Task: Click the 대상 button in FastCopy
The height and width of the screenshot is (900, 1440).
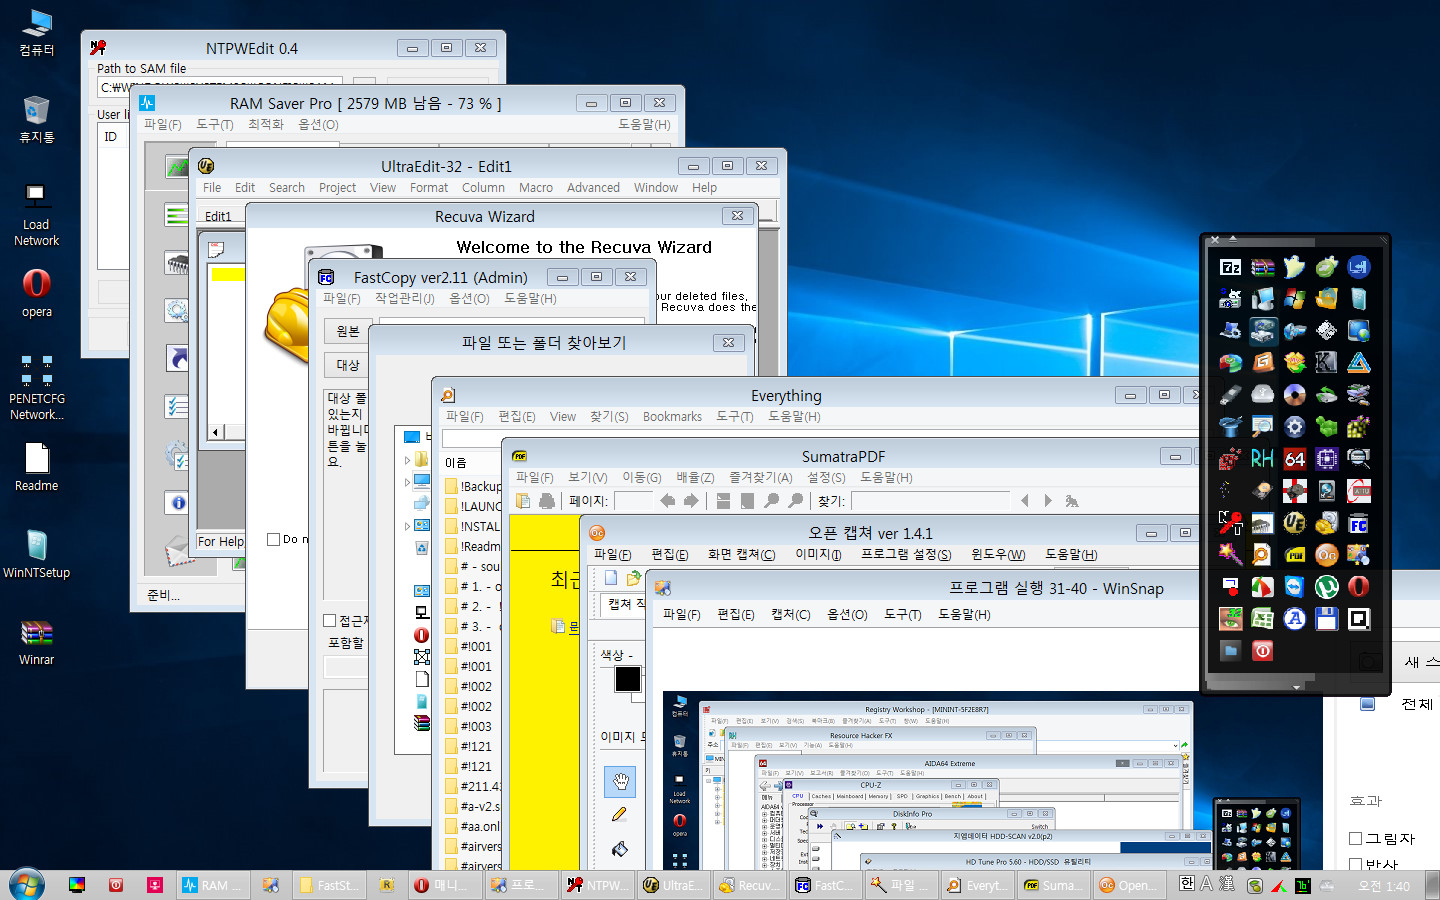Action: pyautogui.click(x=347, y=365)
